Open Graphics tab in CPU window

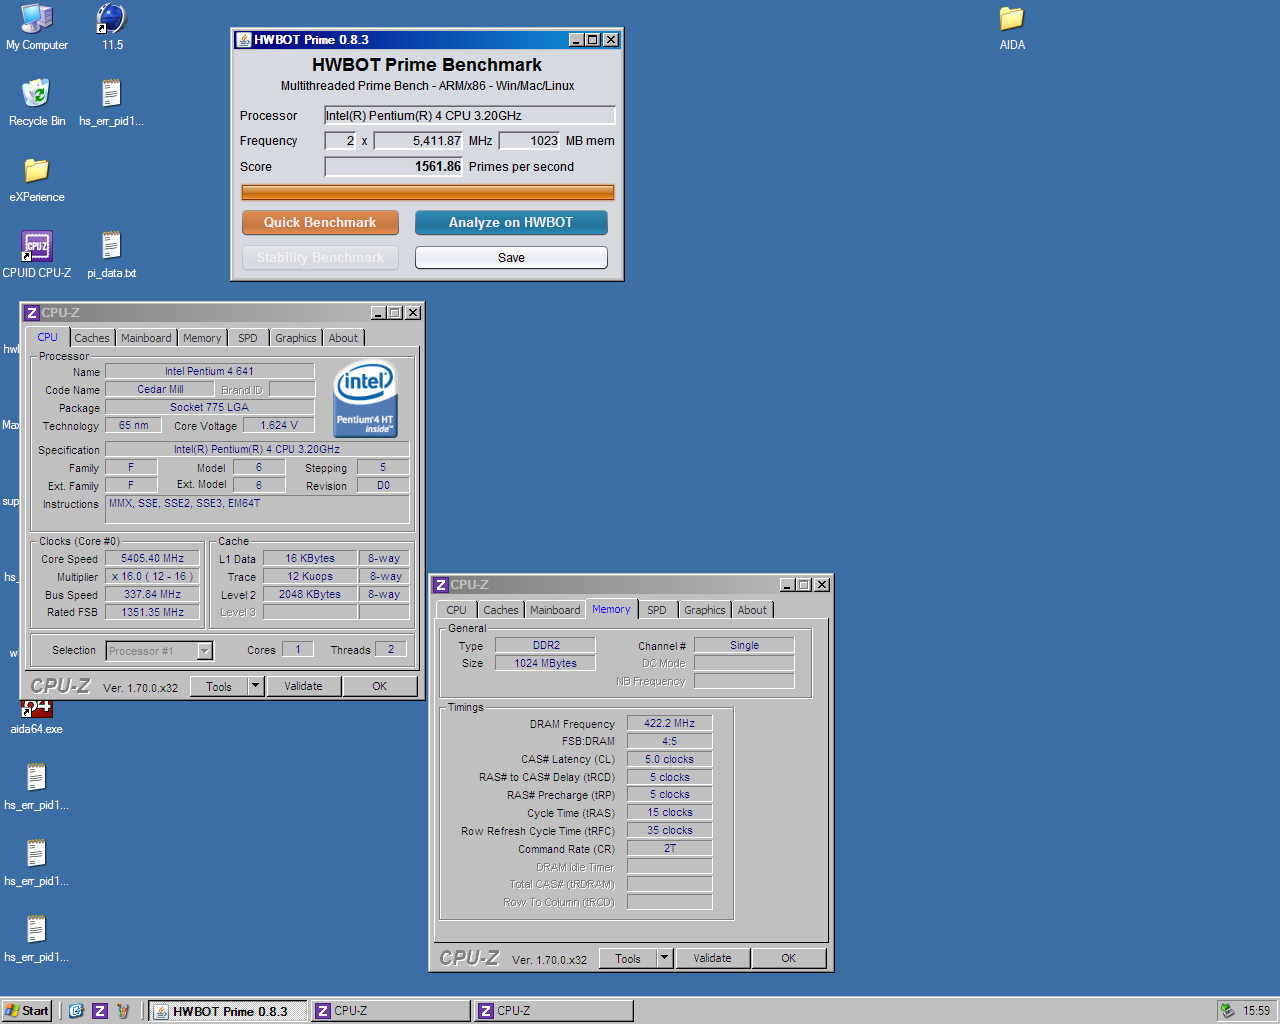[296, 338]
